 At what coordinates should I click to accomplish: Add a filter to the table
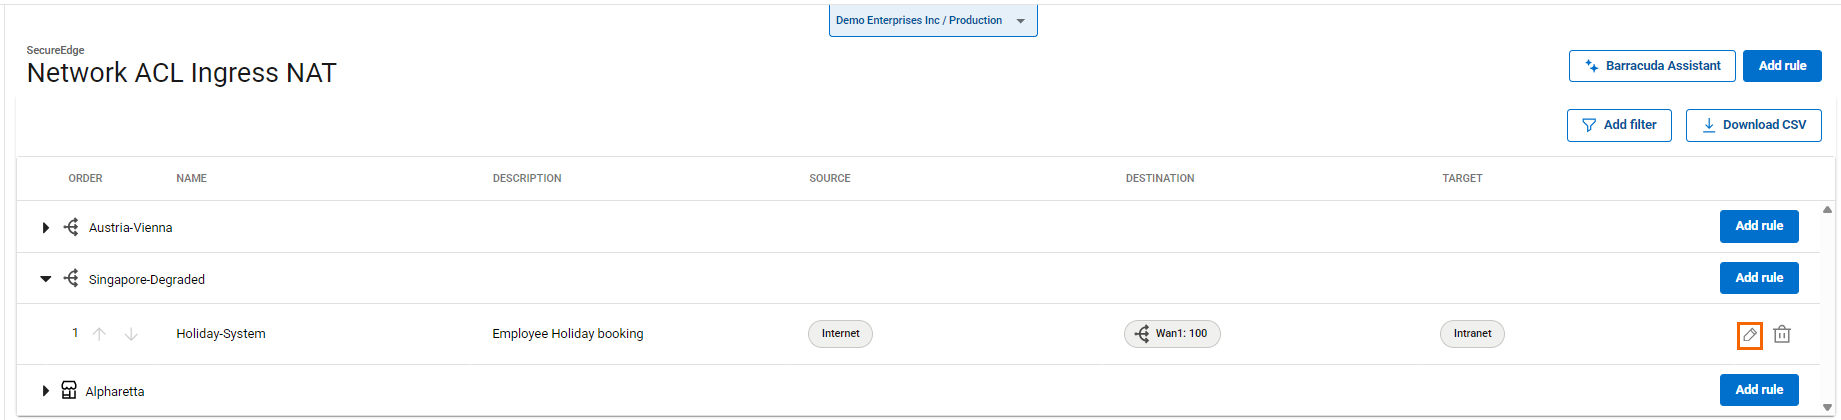[x=1618, y=125]
